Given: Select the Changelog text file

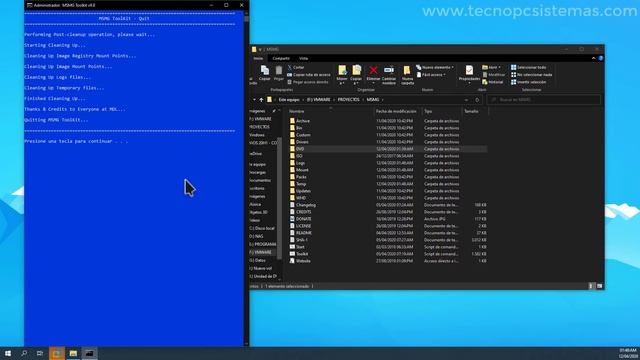Looking at the screenshot, I should 306,205.
